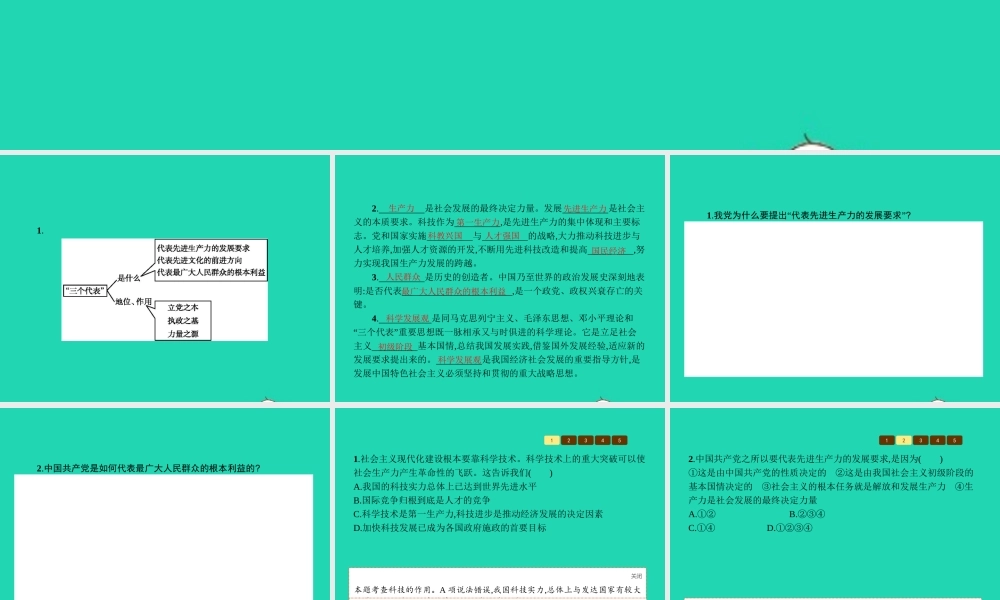
Task: Click question button 4 on the 中国共产党 quiz slide
Action: point(938,440)
